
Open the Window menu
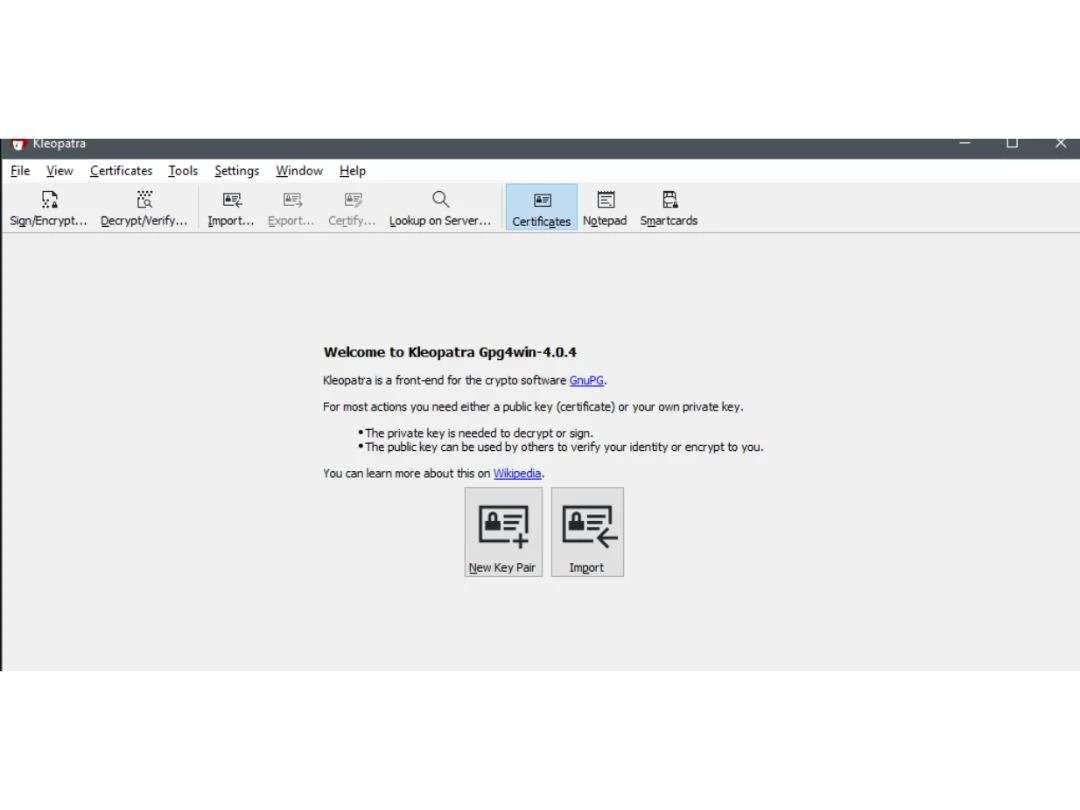(298, 170)
